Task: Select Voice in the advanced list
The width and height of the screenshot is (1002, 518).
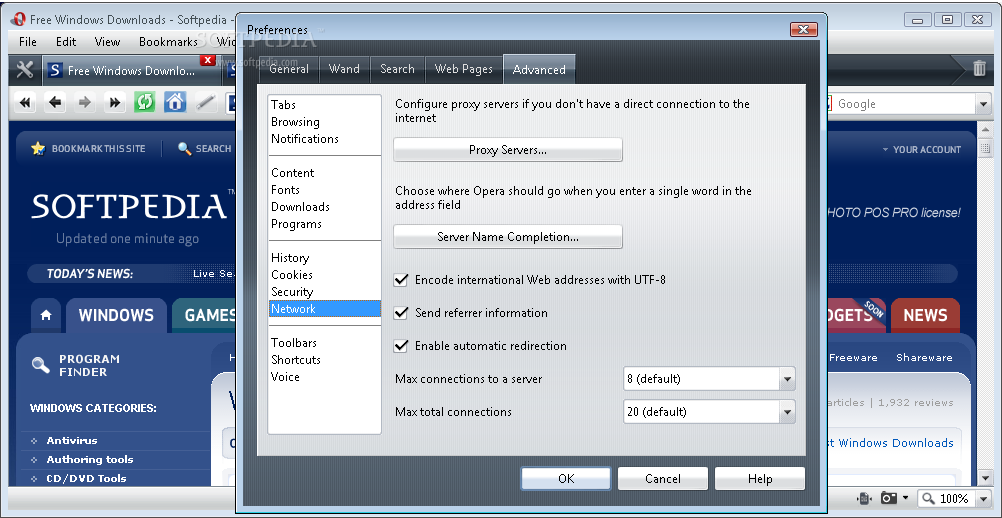Action: coord(325,377)
